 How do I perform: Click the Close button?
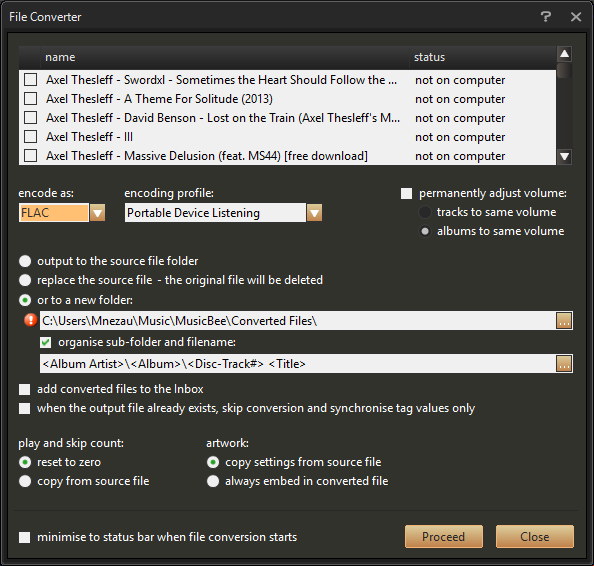[x=535, y=536]
